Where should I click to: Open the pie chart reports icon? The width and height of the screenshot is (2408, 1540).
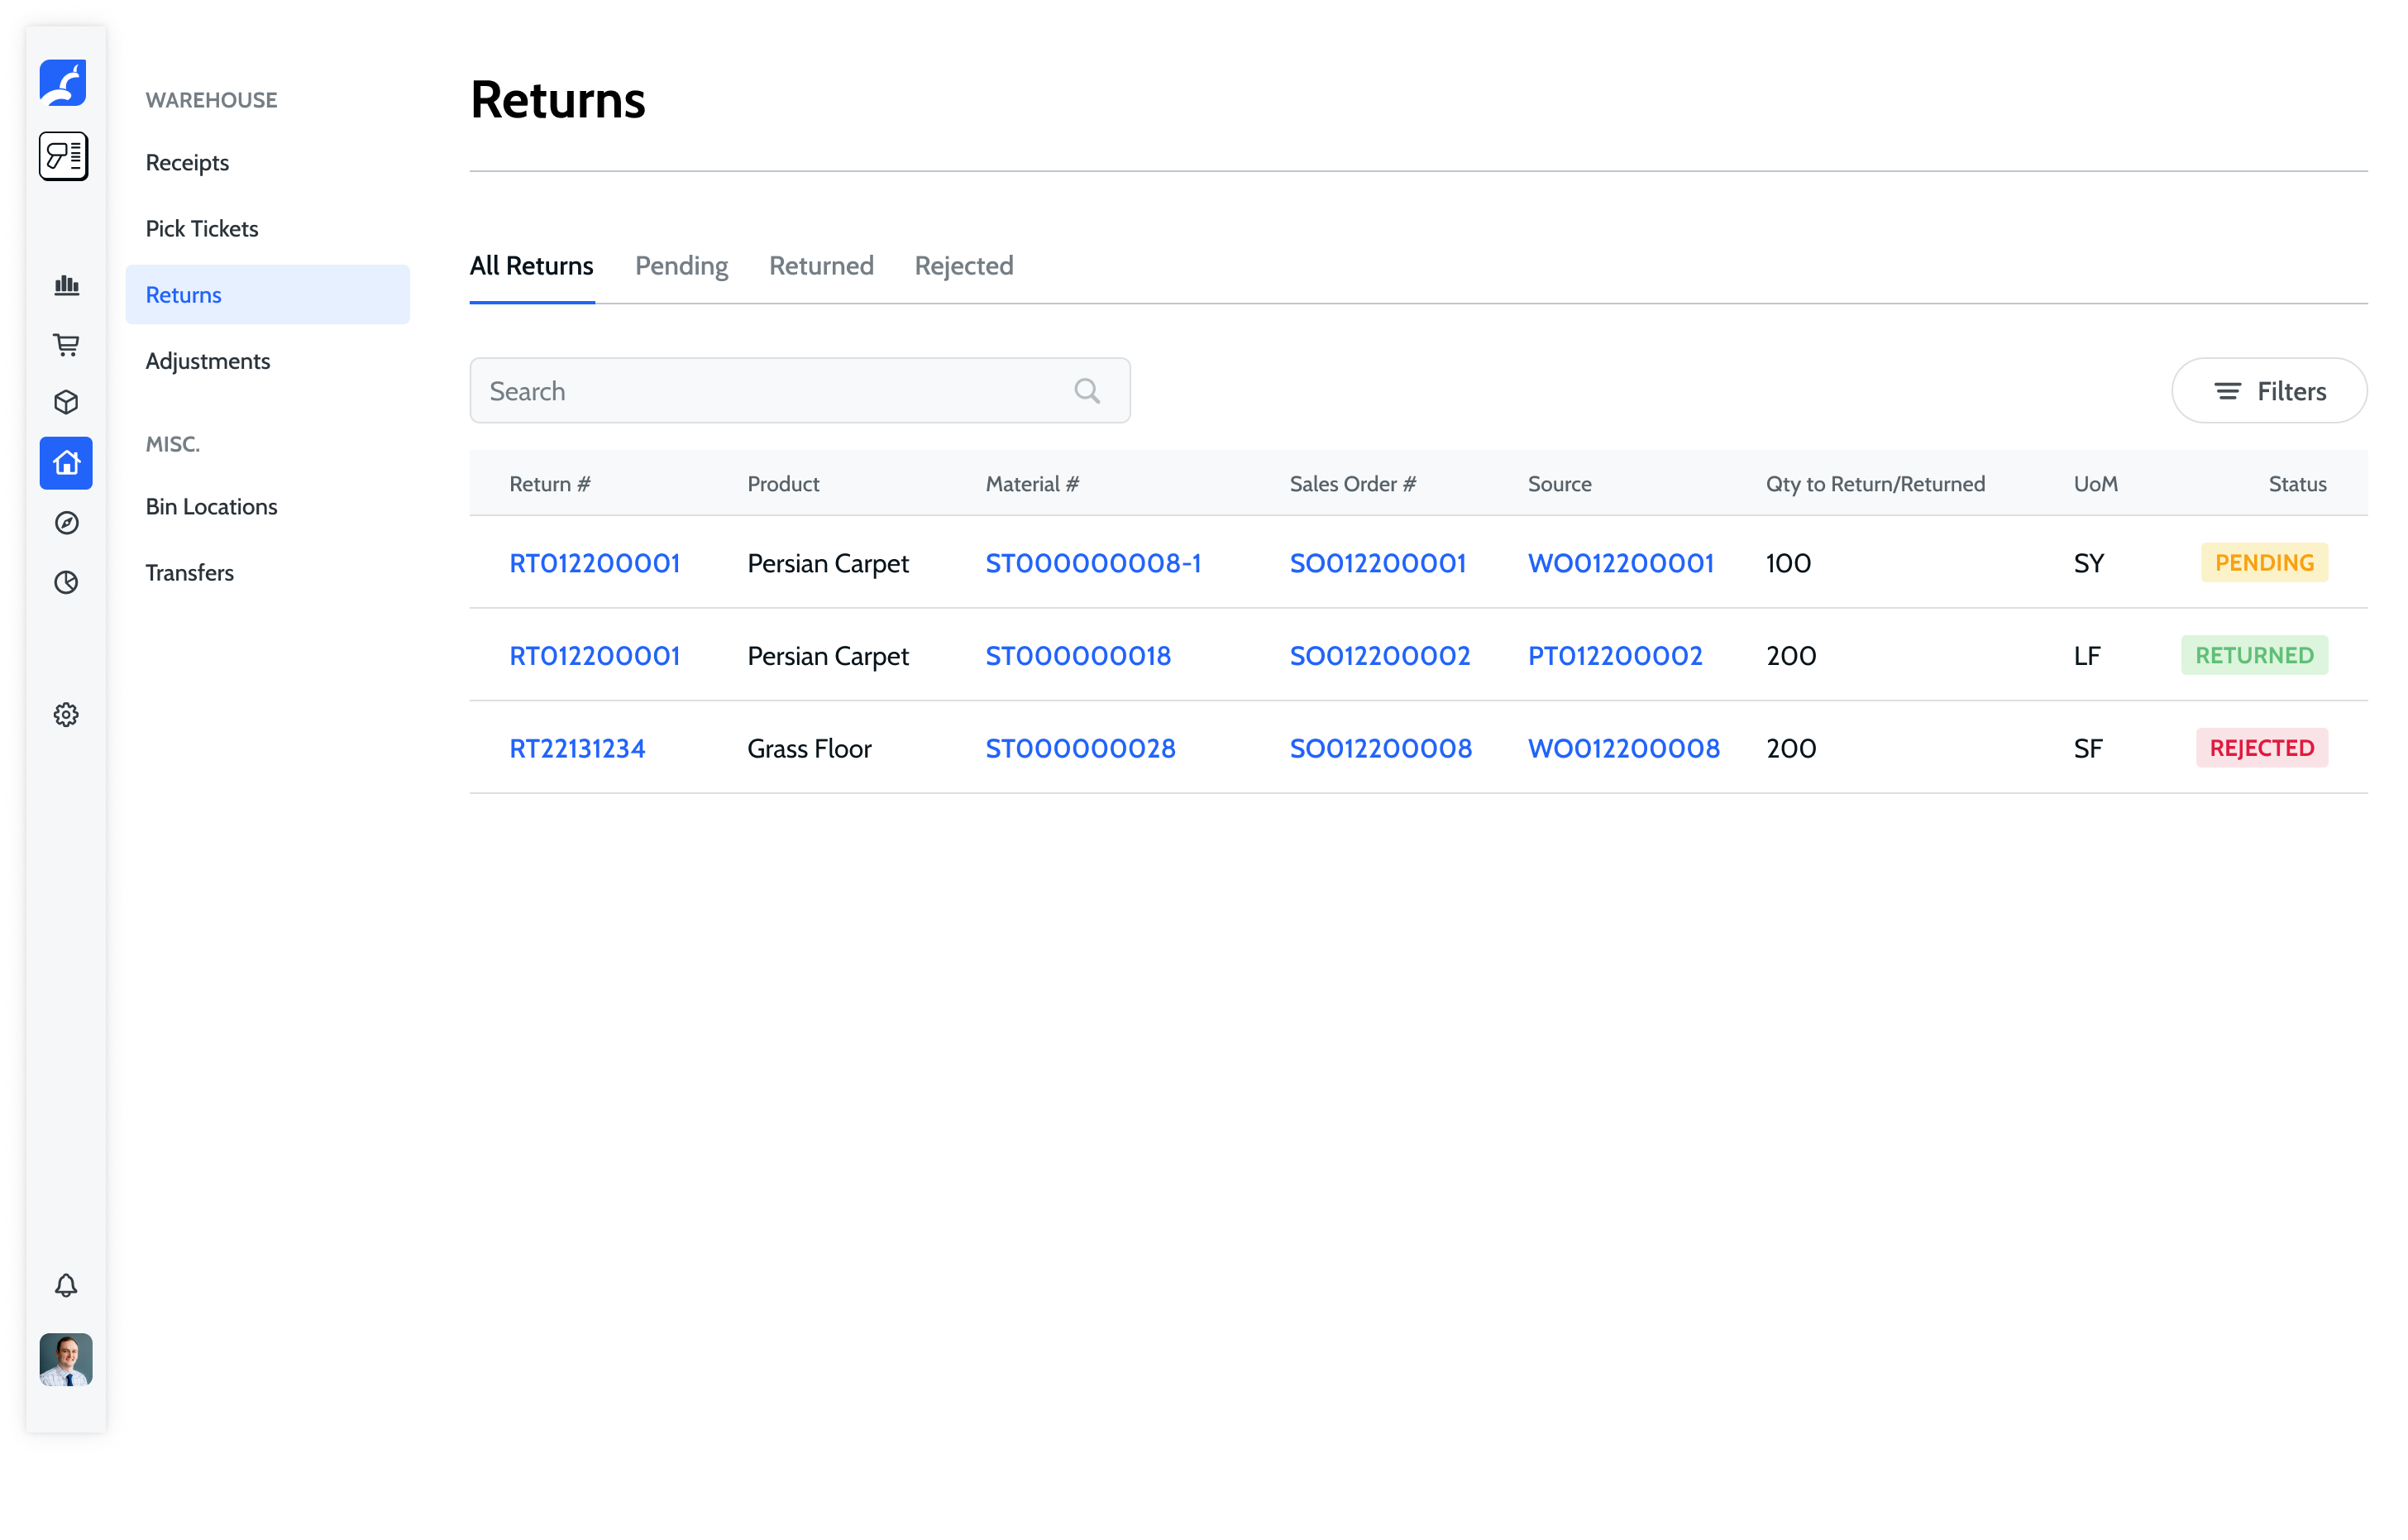[x=66, y=582]
